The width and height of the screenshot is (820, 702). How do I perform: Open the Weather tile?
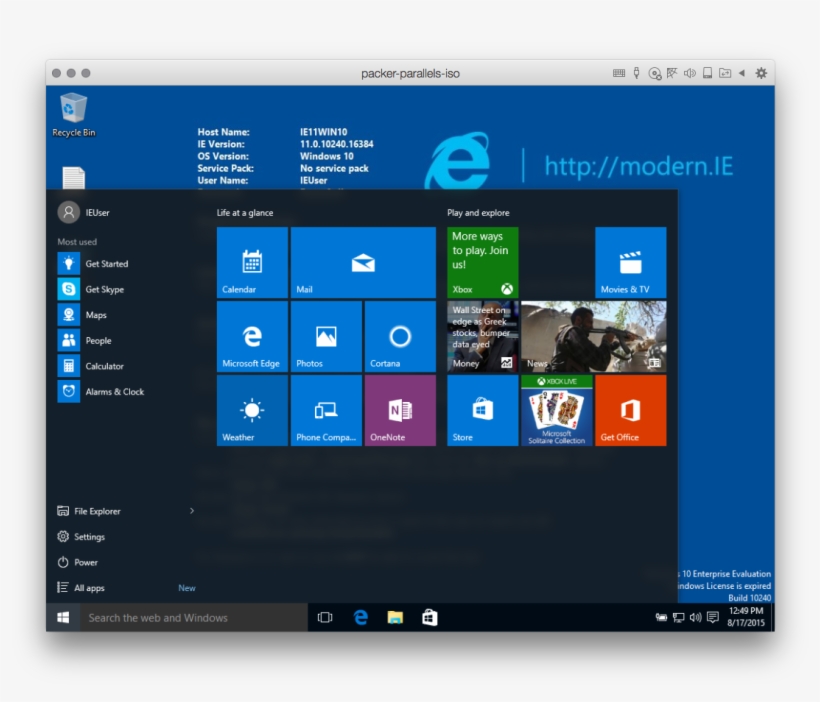pos(250,410)
